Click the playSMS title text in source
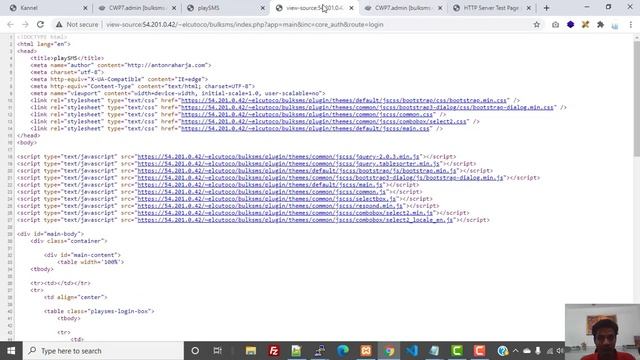The width and height of the screenshot is (640, 360). coord(65,58)
